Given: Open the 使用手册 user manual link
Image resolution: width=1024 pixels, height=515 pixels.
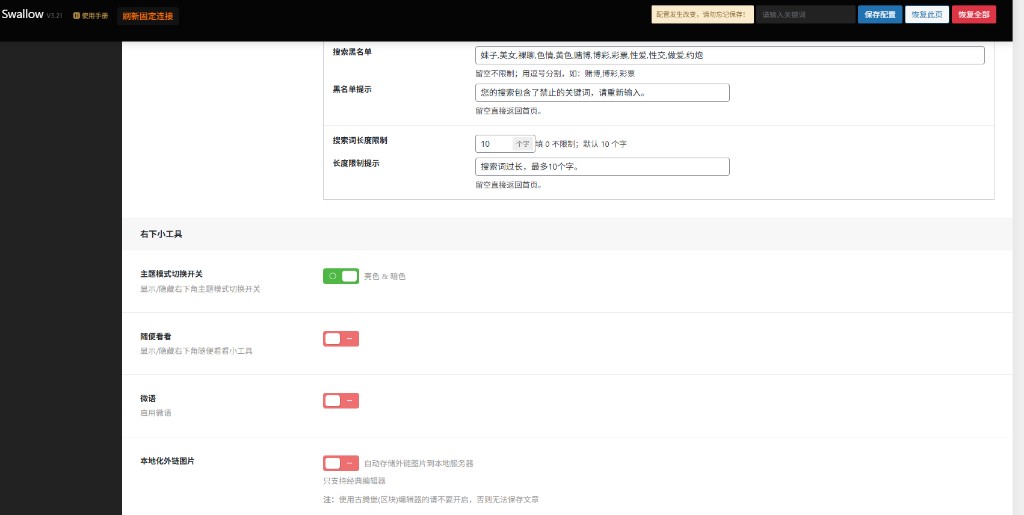Looking at the screenshot, I should 94,15.
